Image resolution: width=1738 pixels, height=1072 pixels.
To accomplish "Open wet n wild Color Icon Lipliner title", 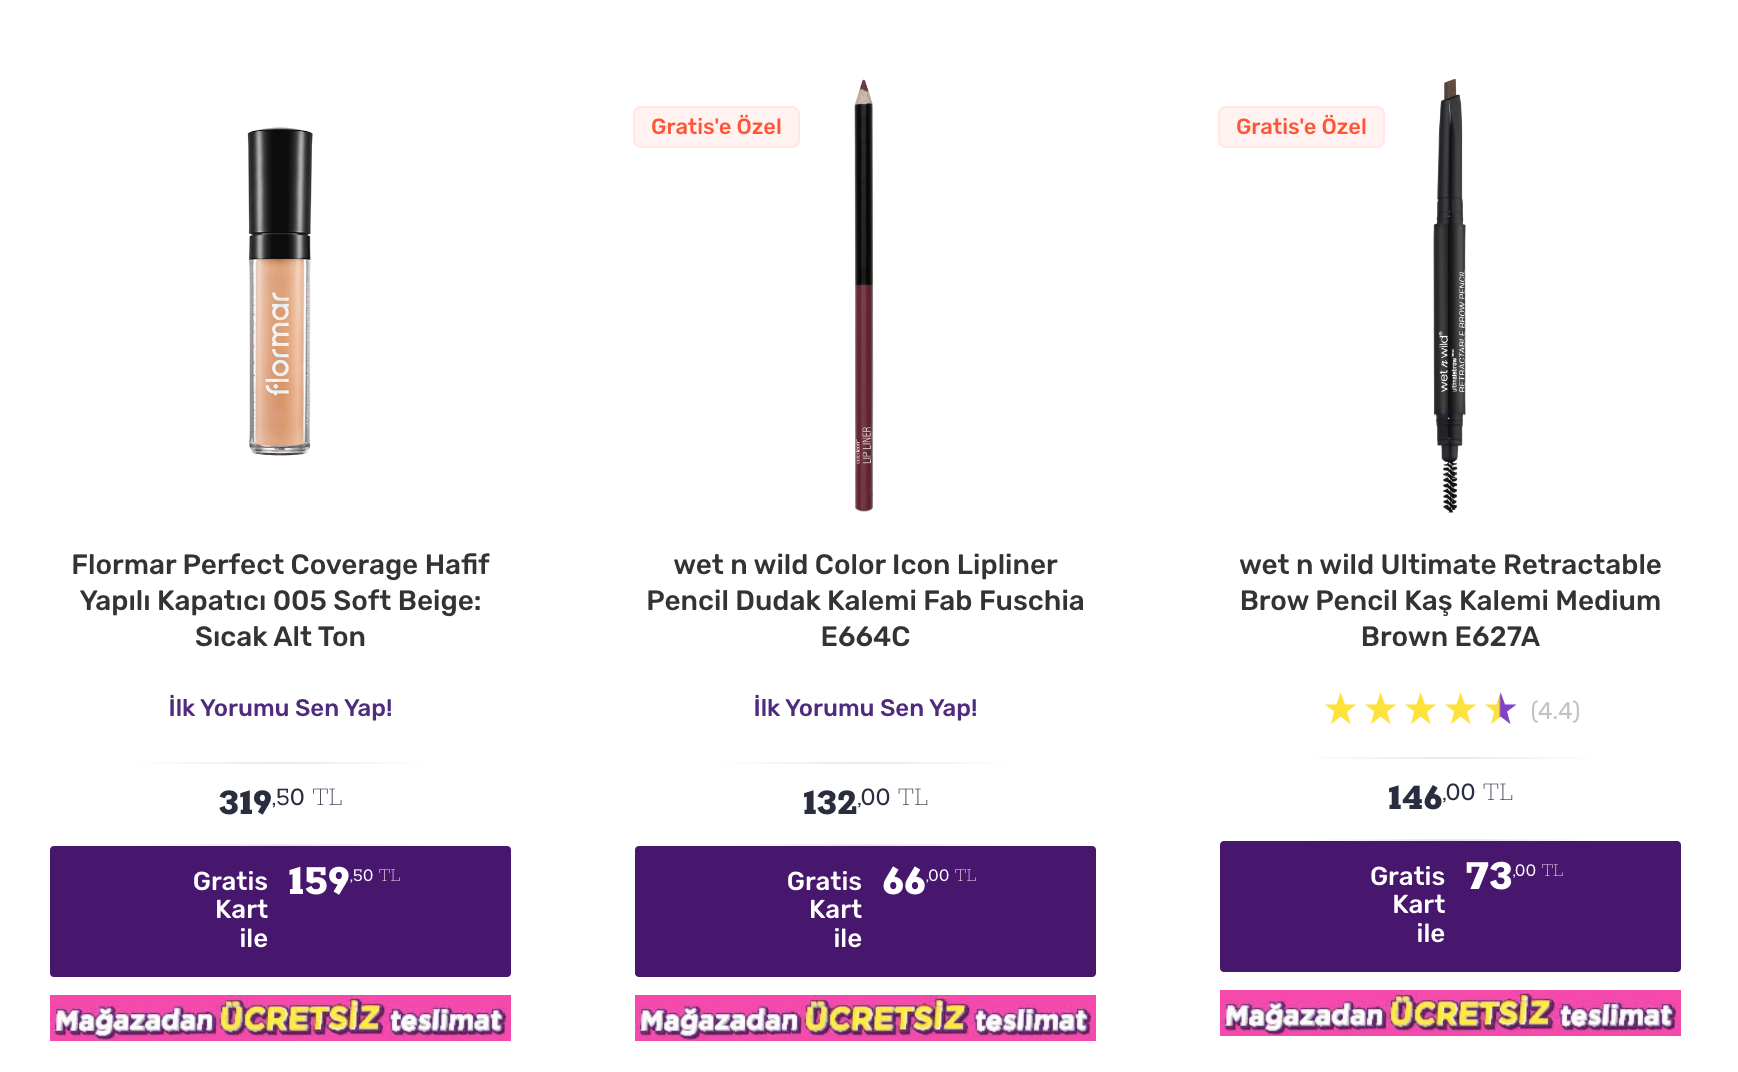I will click(x=865, y=600).
